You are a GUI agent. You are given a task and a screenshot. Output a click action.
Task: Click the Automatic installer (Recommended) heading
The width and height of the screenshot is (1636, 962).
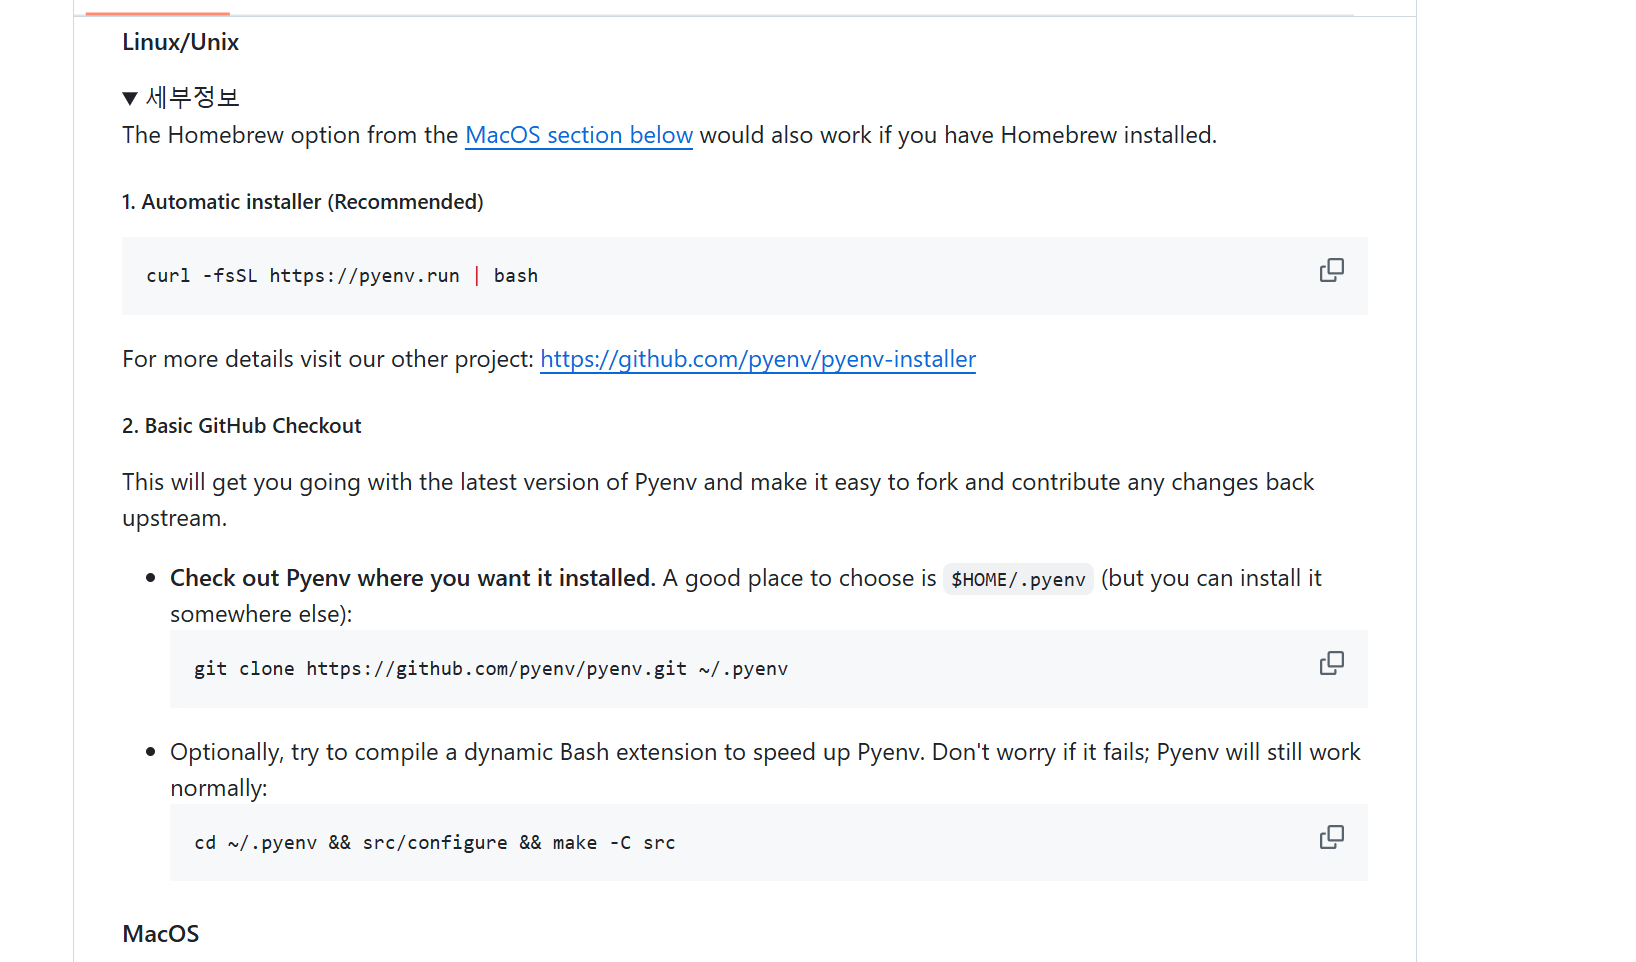click(303, 202)
